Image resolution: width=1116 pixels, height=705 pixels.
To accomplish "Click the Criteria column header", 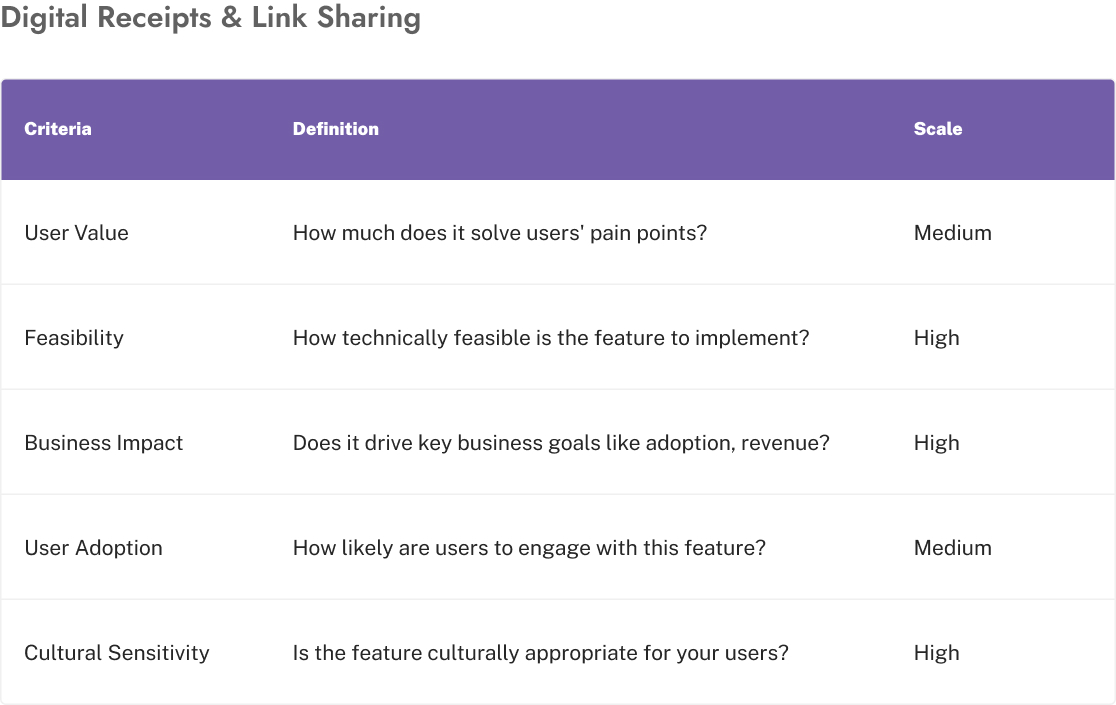I will (x=58, y=129).
